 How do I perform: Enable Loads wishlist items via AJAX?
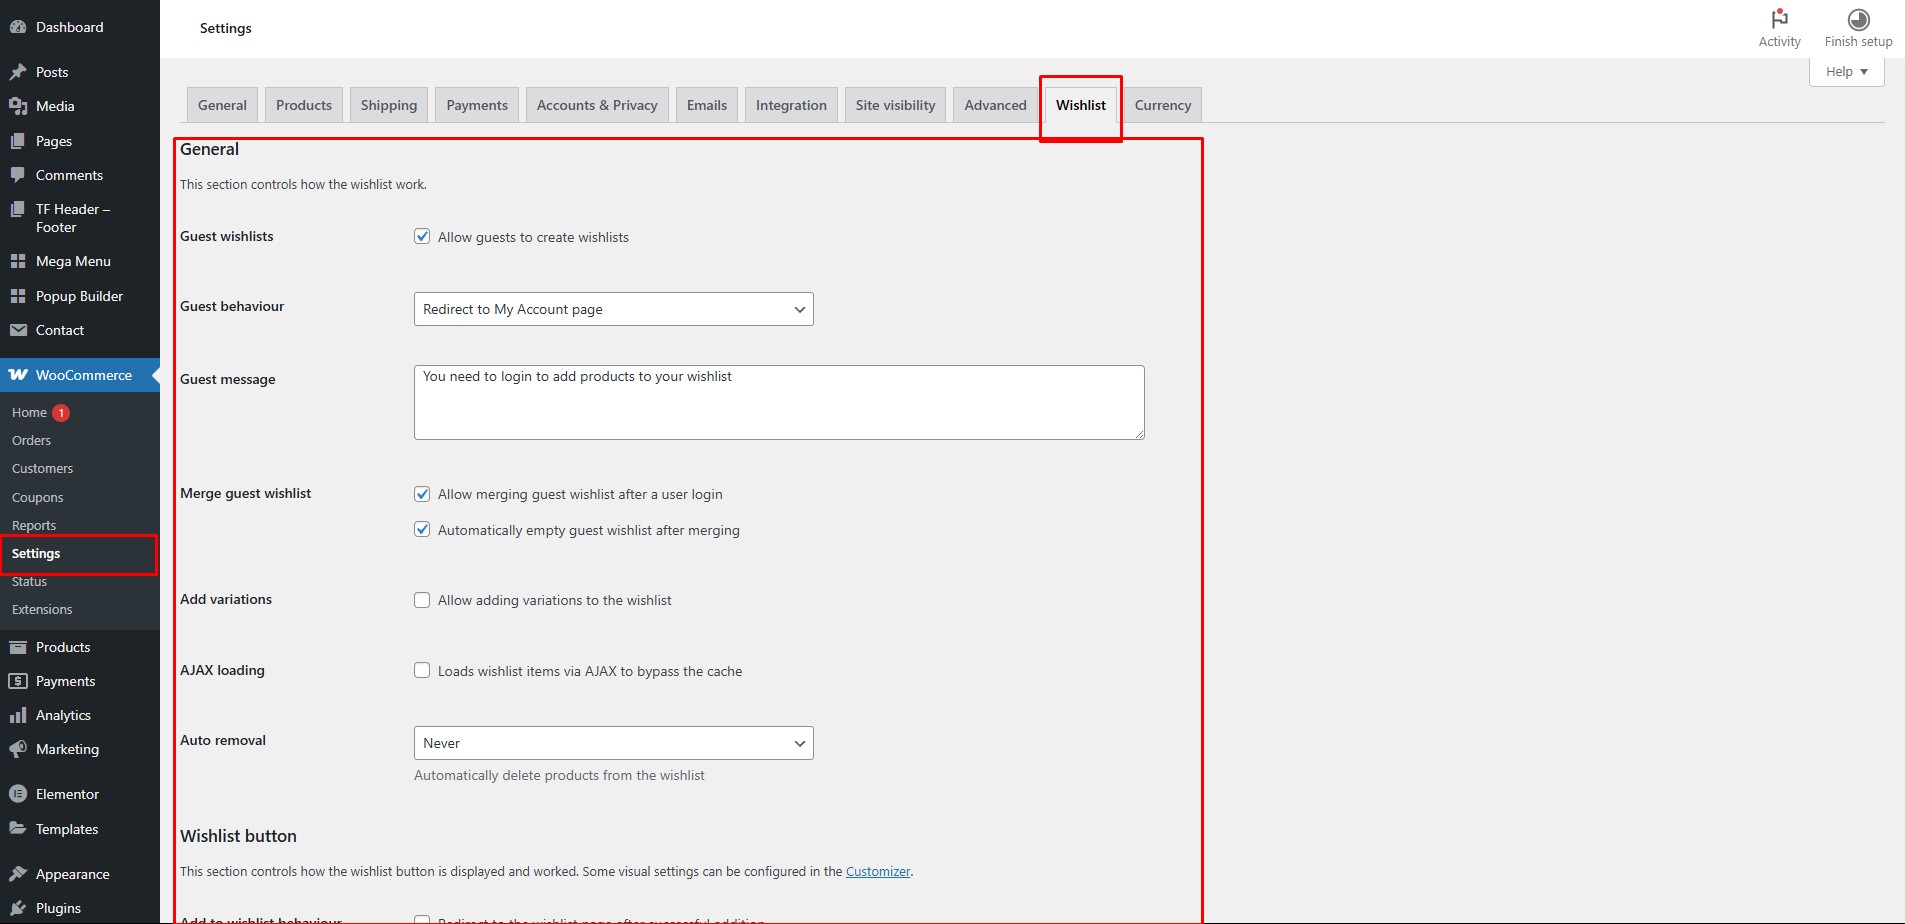click(422, 671)
